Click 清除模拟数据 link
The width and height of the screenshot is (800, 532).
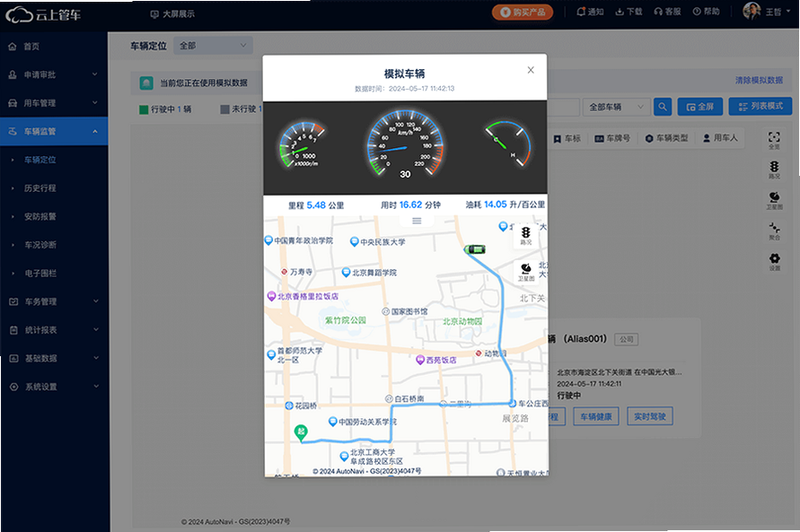(x=759, y=80)
